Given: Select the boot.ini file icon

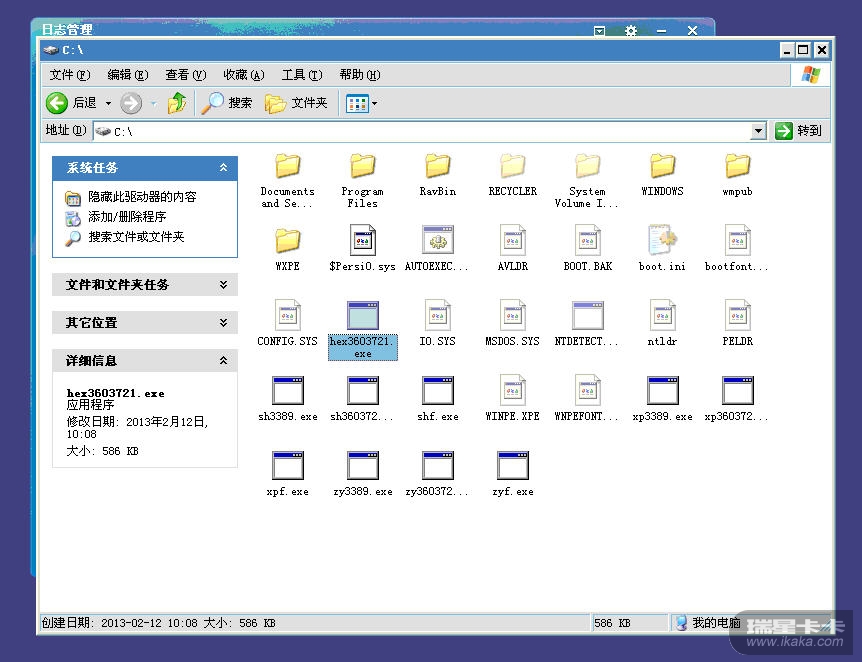Looking at the screenshot, I should (662, 242).
